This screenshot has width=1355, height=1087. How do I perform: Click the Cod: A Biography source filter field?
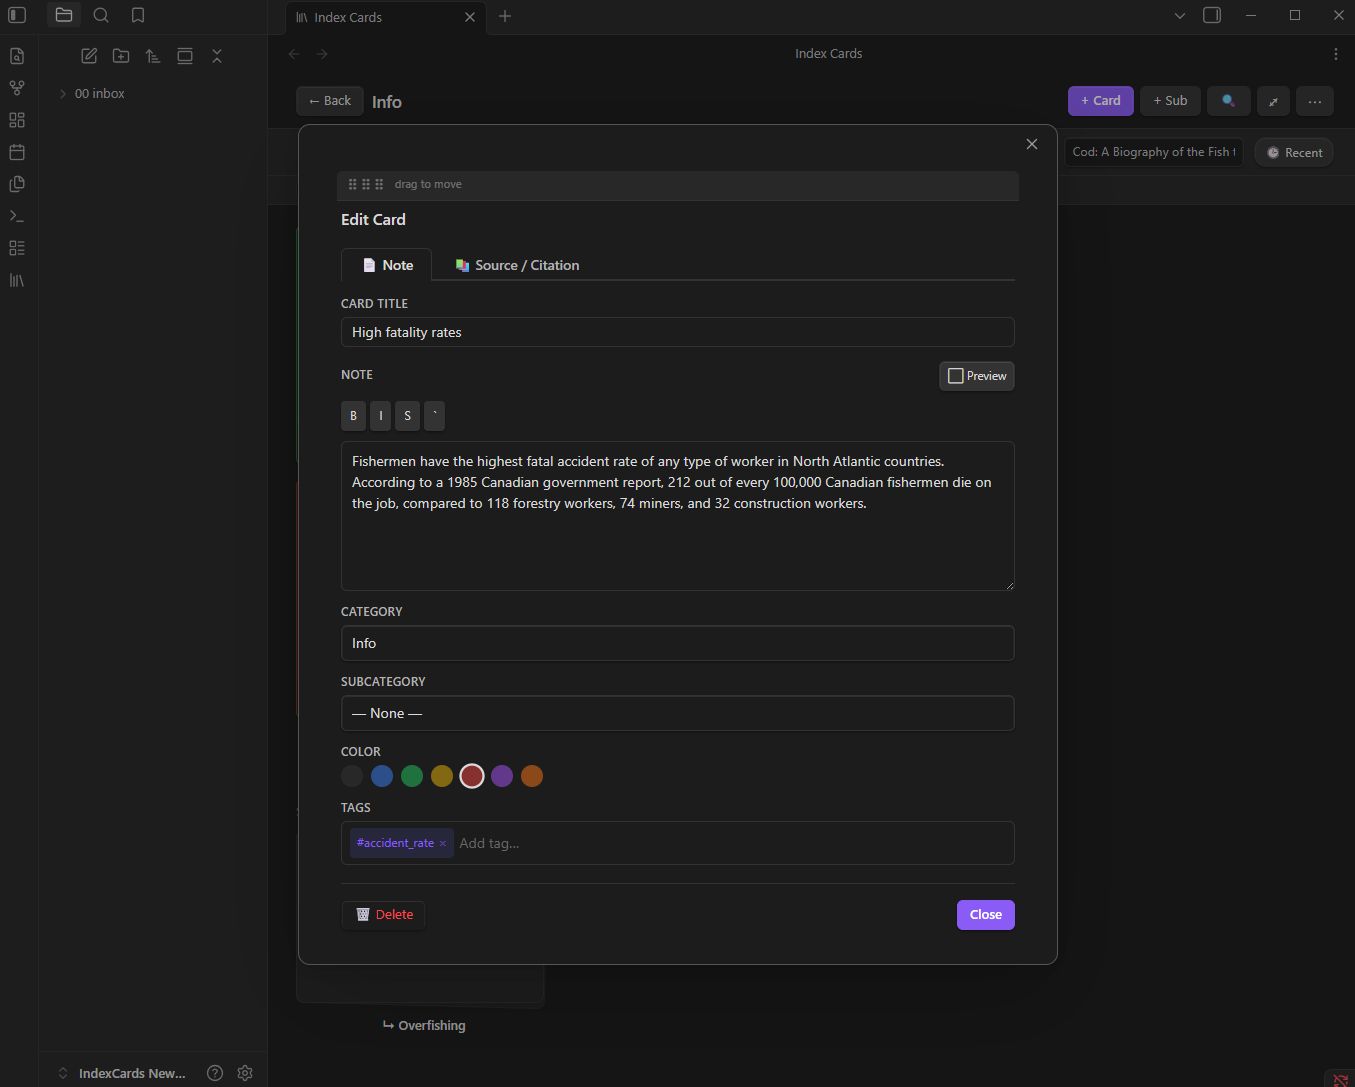point(1153,152)
